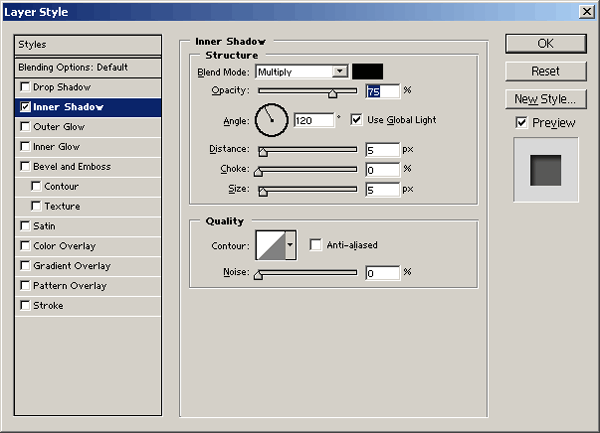This screenshot has width=600, height=433.
Task: Enable the Outer Glow checkbox
Action: 25,127
